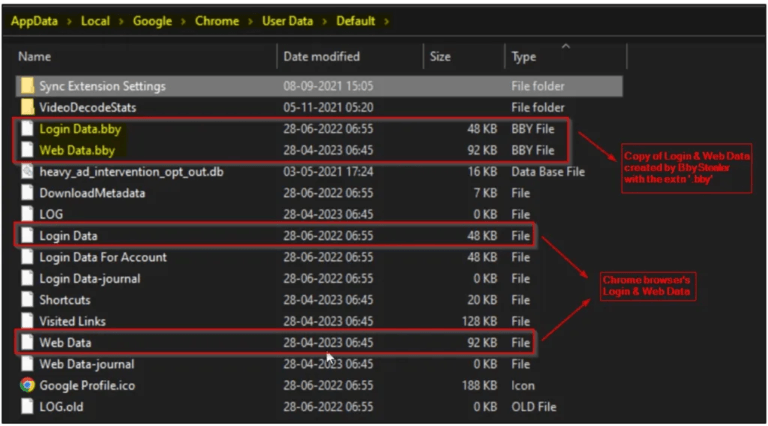Click the Sync Extension Settings folder icon
The width and height of the screenshot is (768, 426).
pyautogui.click(x=27, y=86)
